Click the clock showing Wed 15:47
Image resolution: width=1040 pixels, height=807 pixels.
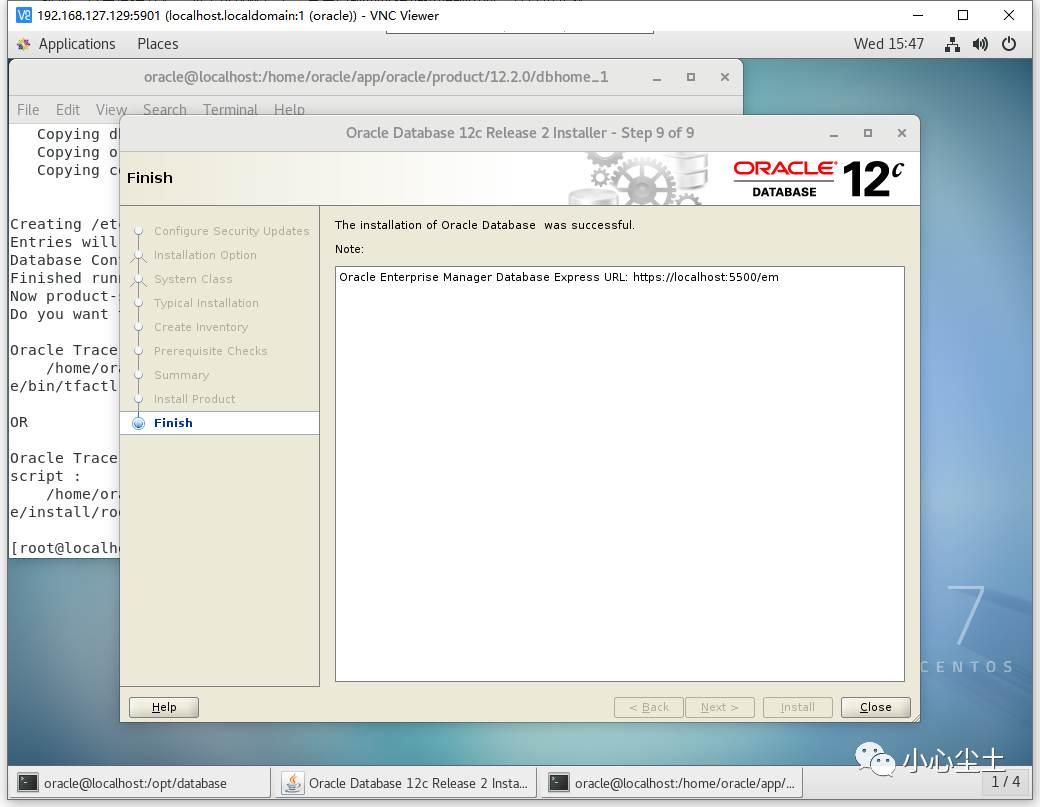(888, 44)
